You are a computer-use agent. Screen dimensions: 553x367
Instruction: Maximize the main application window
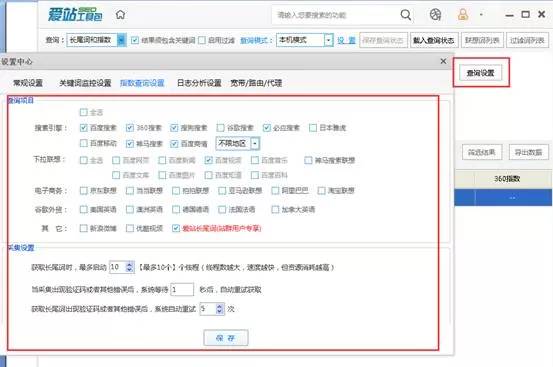[x=525, y=14]
